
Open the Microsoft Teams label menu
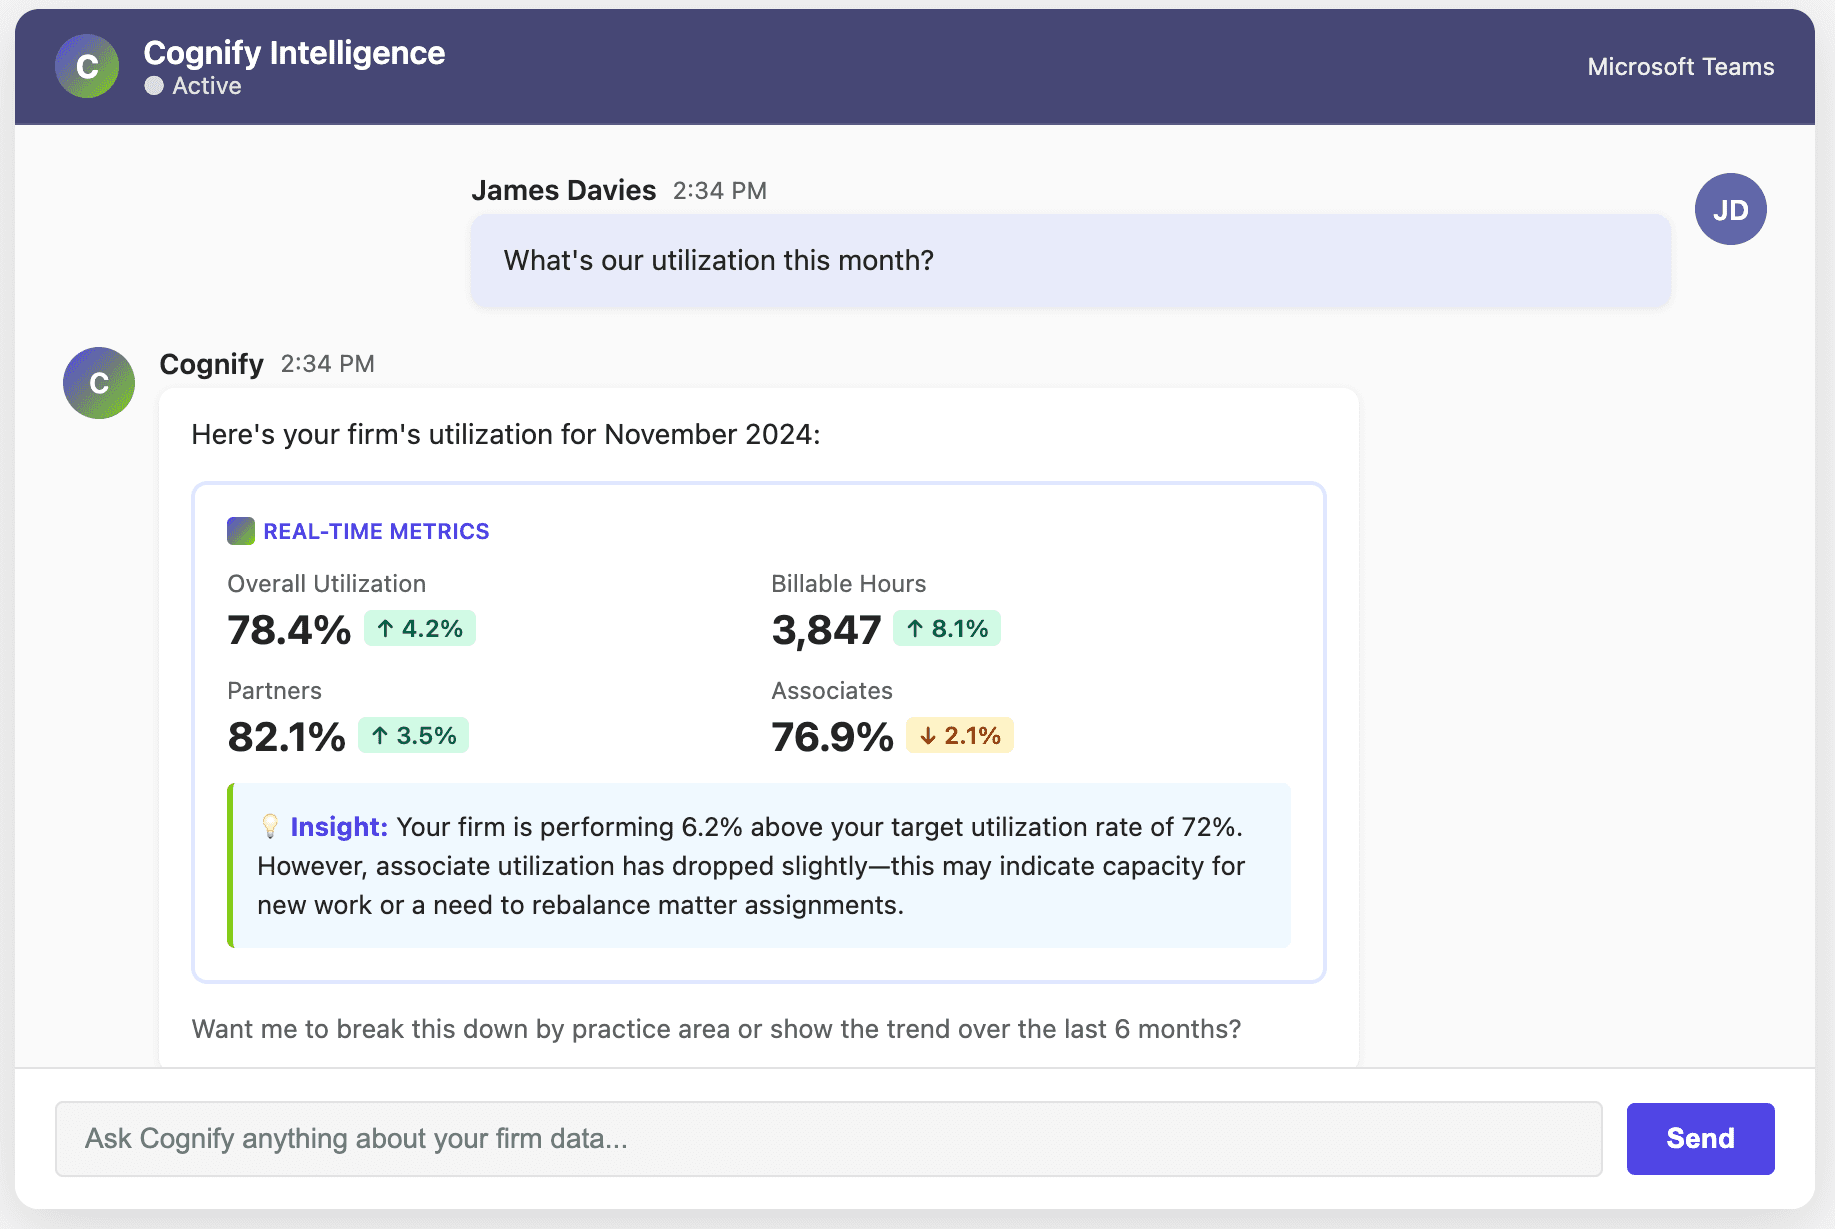click(1680, 66)
